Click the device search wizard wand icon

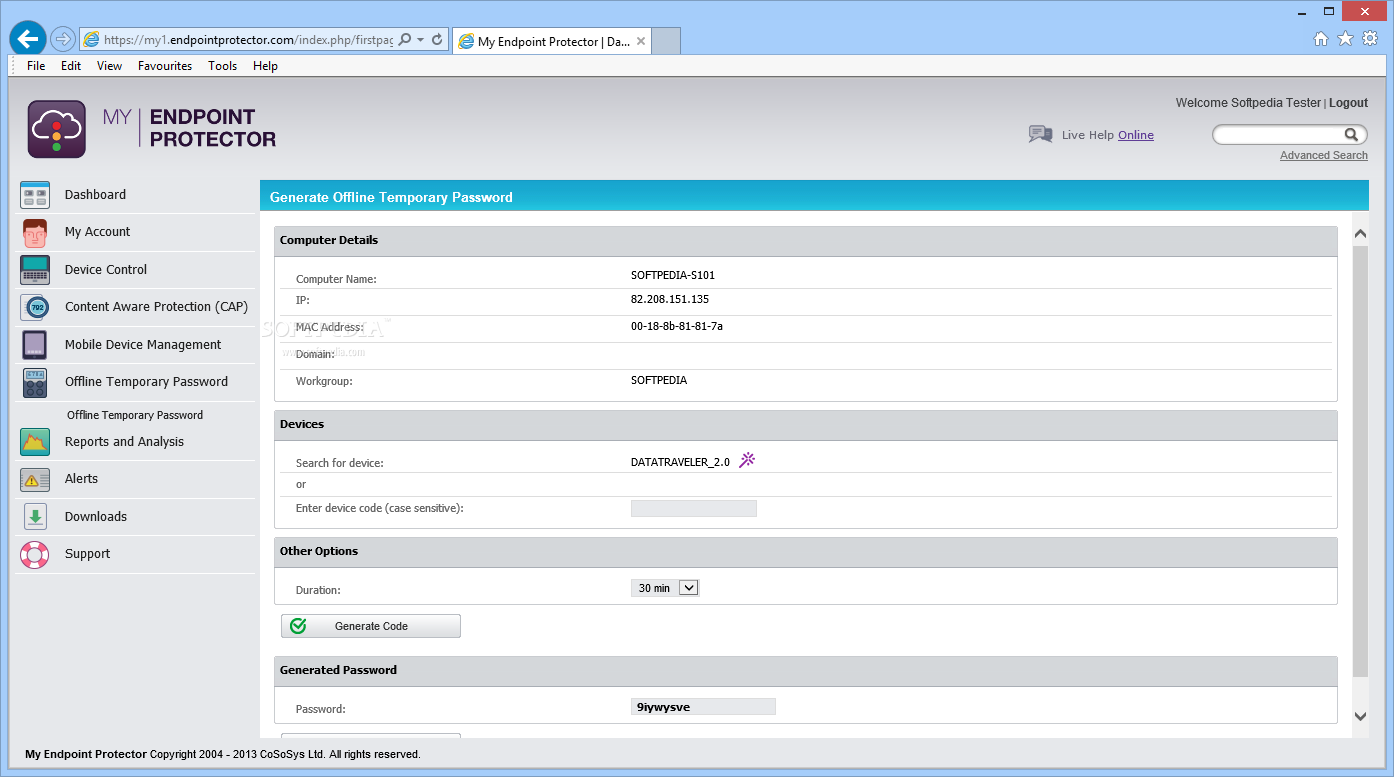tap(747, 460)
